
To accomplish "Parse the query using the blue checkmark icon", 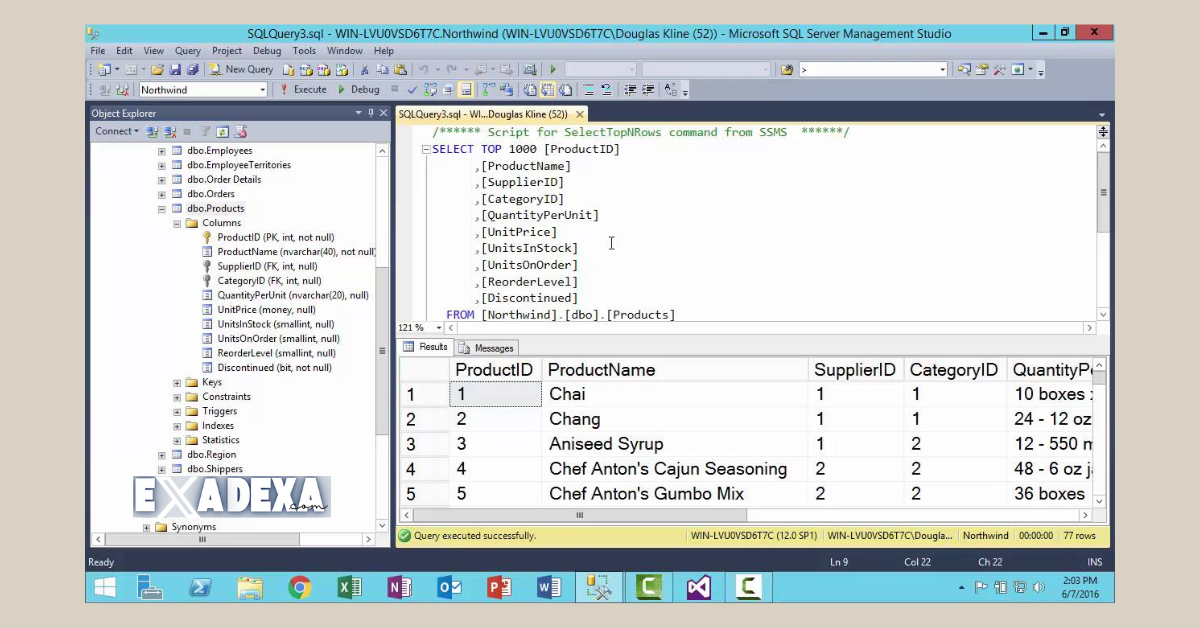I will tap(412, 89).
